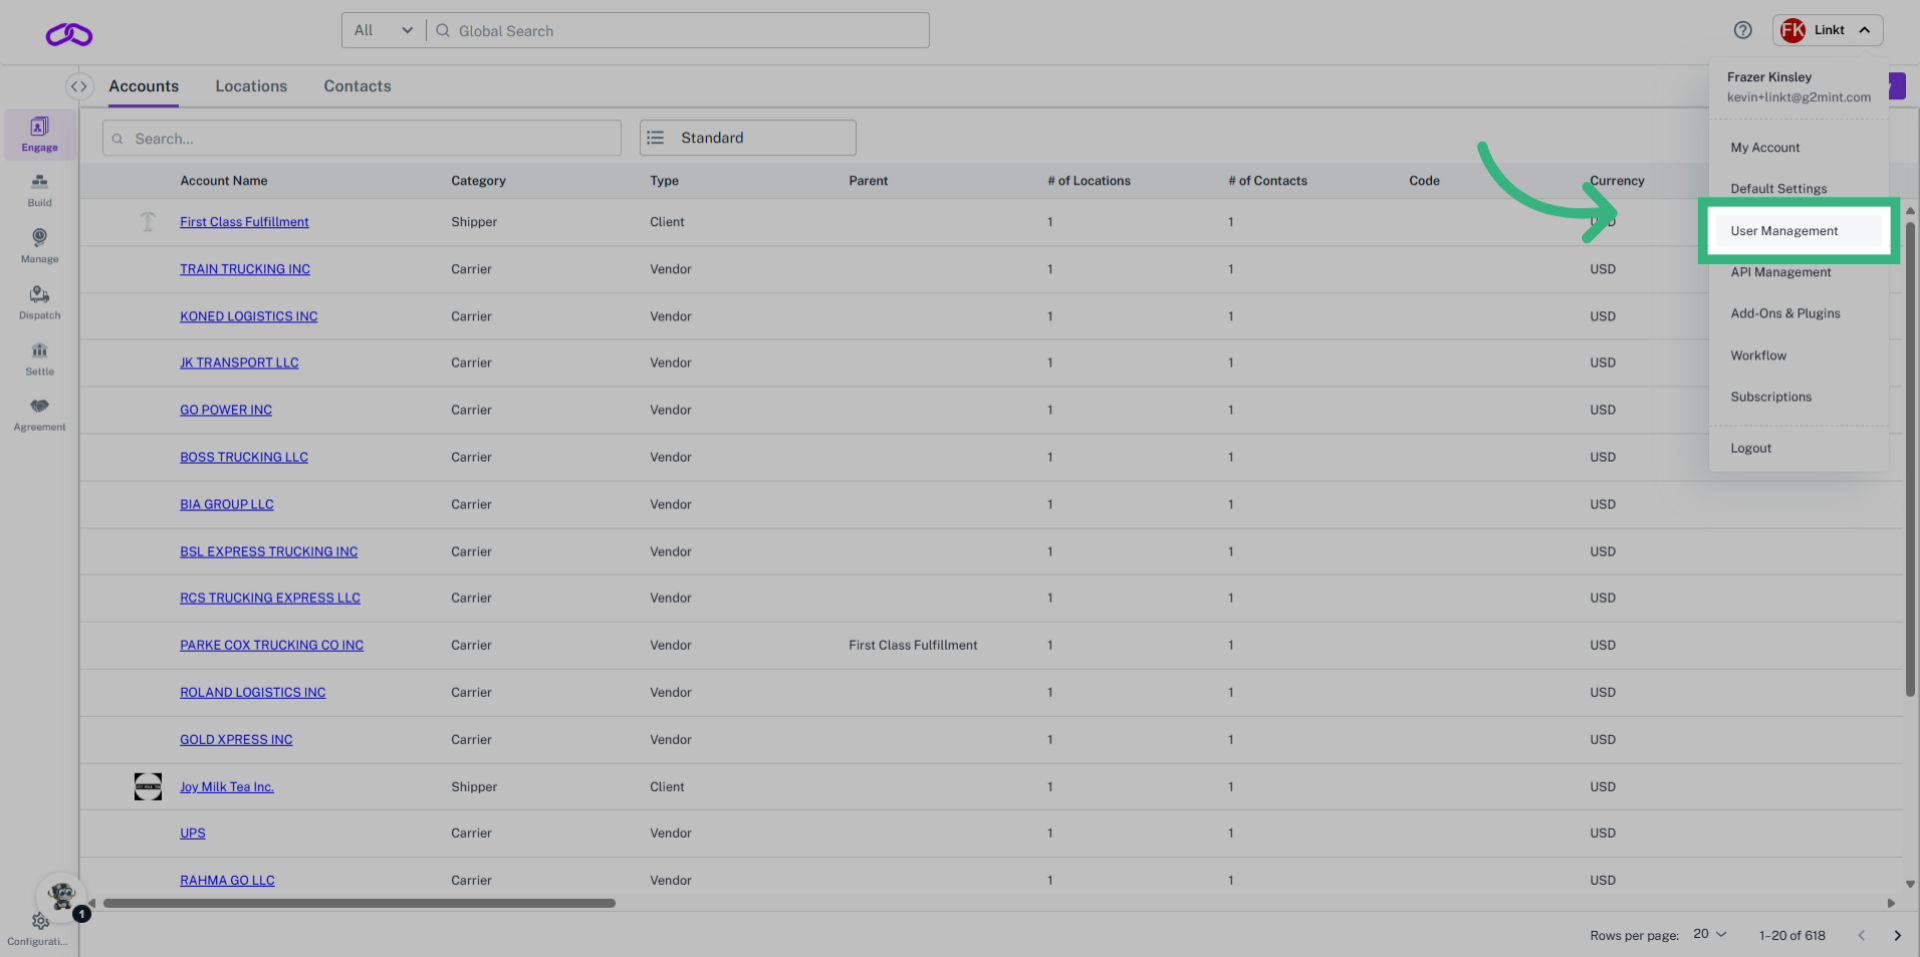Open the Standard view selector

[747, 137]
